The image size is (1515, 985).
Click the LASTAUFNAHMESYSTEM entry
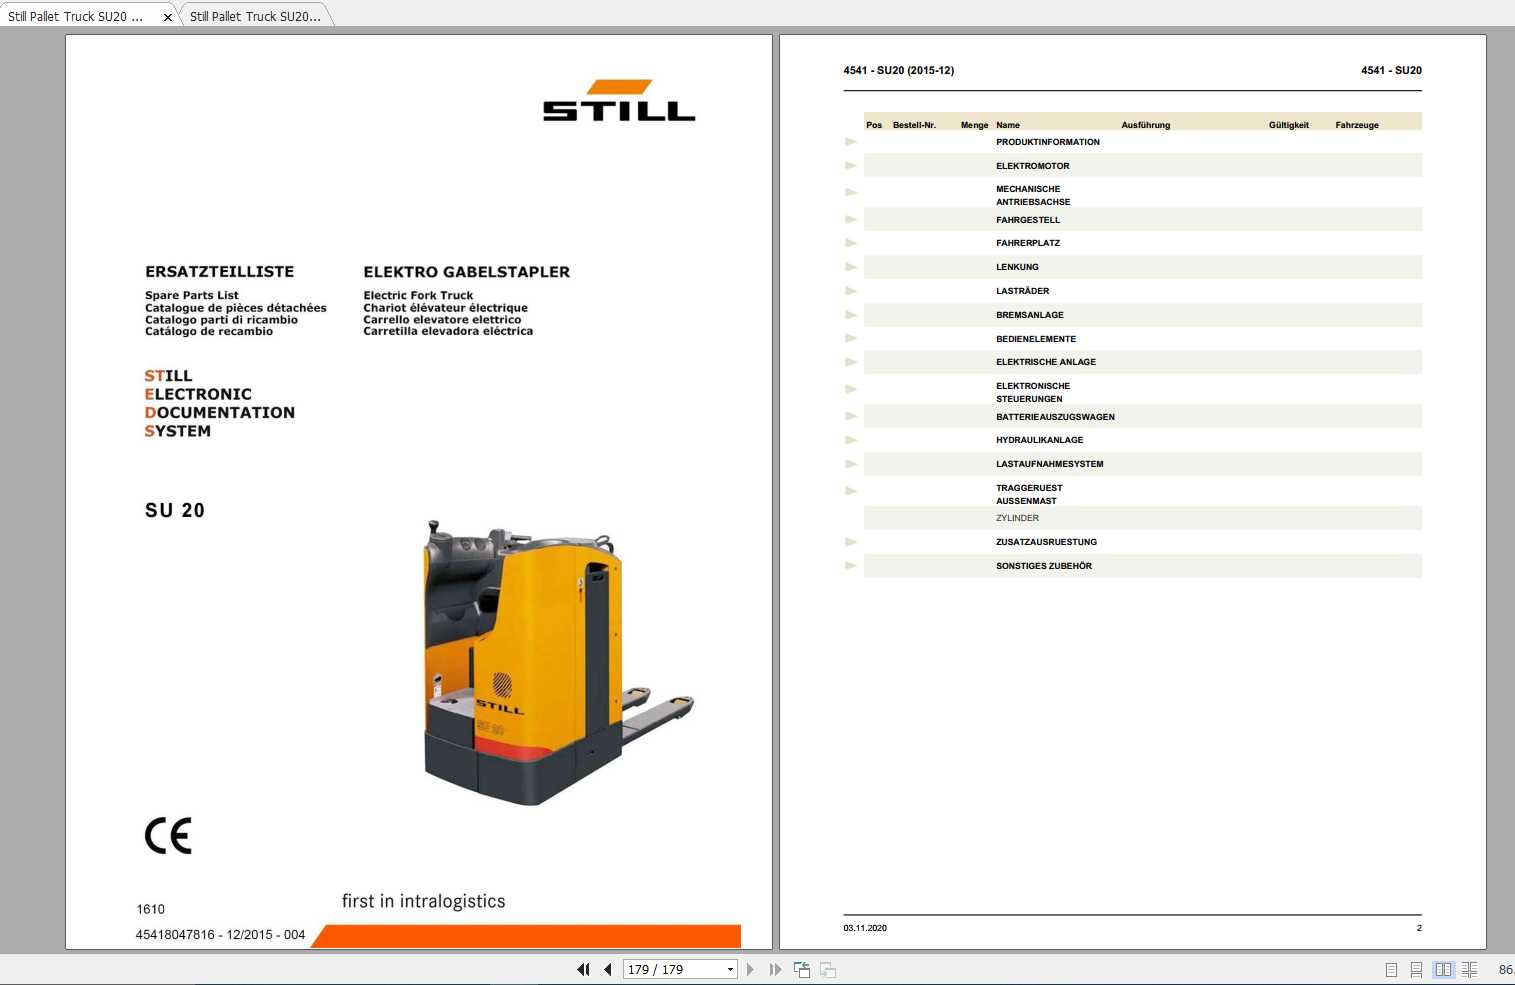click(1049, 464)
